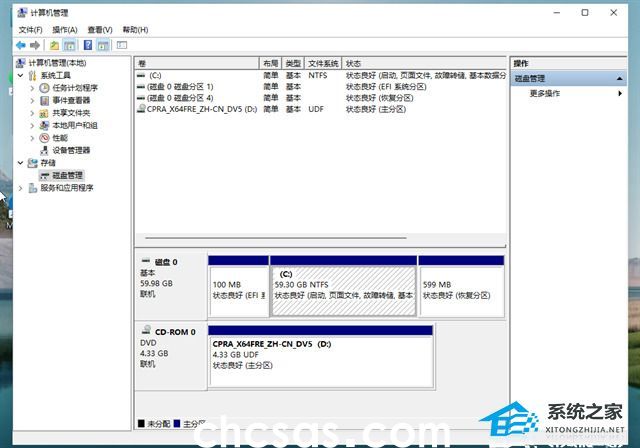Click the 计算机管理 title bar app icon
The width and height of the screenshot is (640, 448).
point(22,13)
